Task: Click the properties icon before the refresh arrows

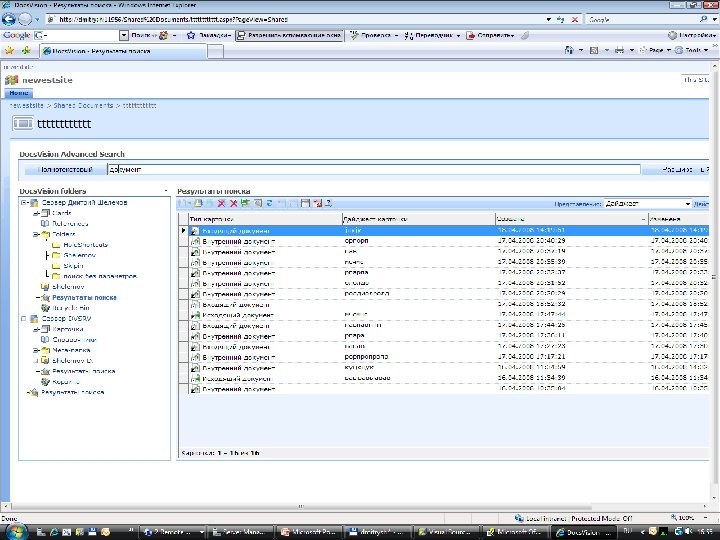Action: tap(258, 203)
